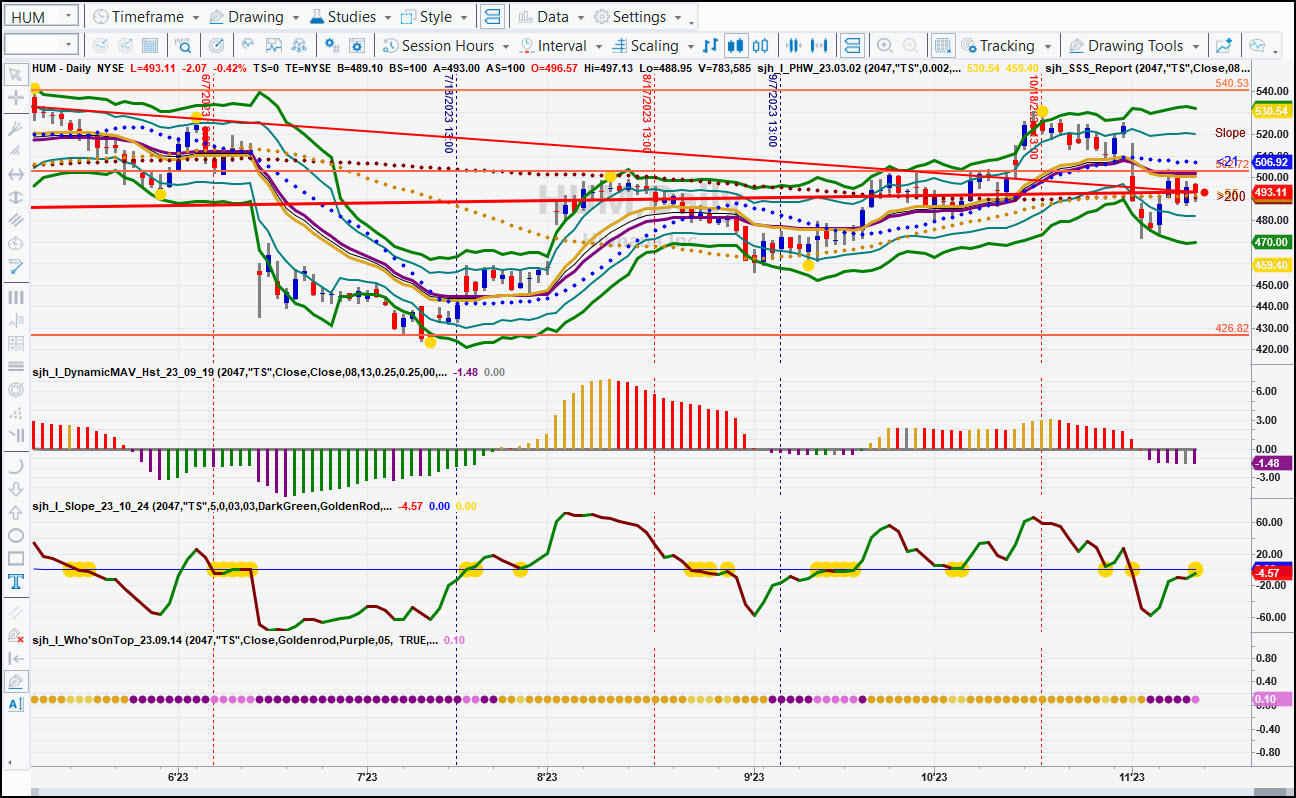This screenshot has height=798, width=1296.
Task: Click the target gauge icon in toolbar
Action: (217, 46)
